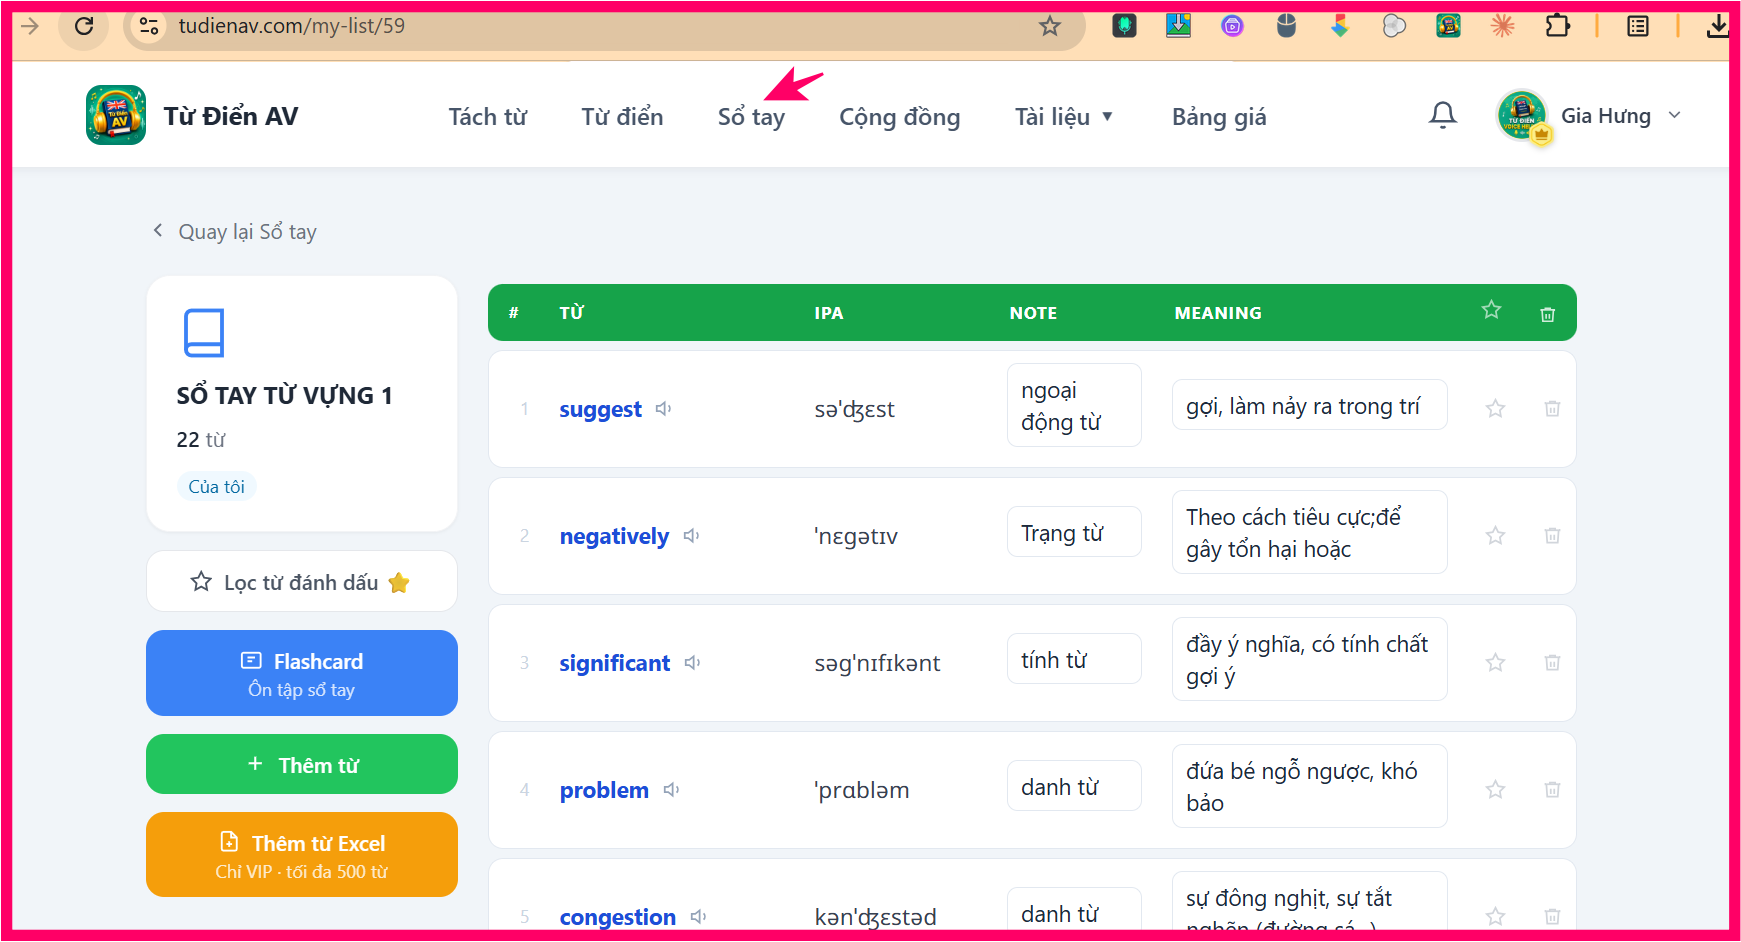The image size is (1741, 942).
Task: Click Thêm từ Excel button
Action: [301, 855]
